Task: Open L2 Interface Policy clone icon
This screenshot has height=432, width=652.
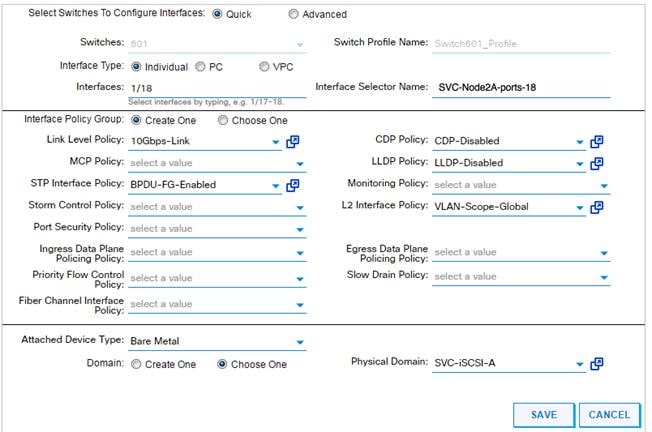Action: pos(597,207)
